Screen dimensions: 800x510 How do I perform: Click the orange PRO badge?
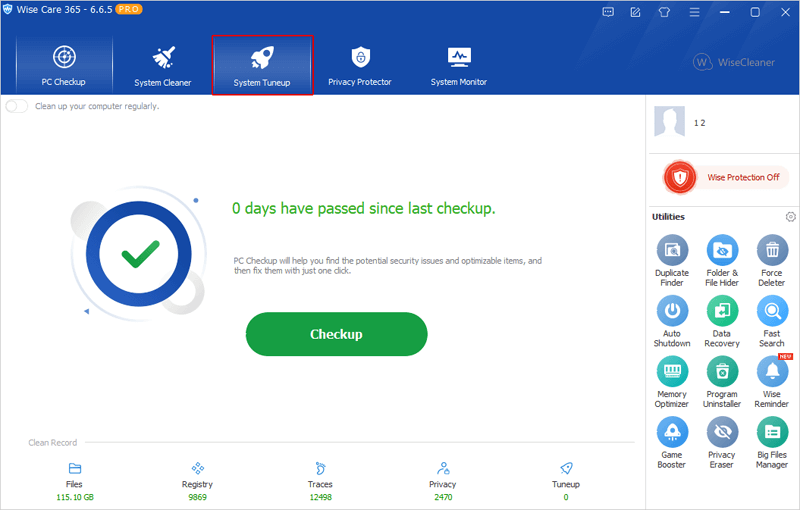[x=129, y=9]
